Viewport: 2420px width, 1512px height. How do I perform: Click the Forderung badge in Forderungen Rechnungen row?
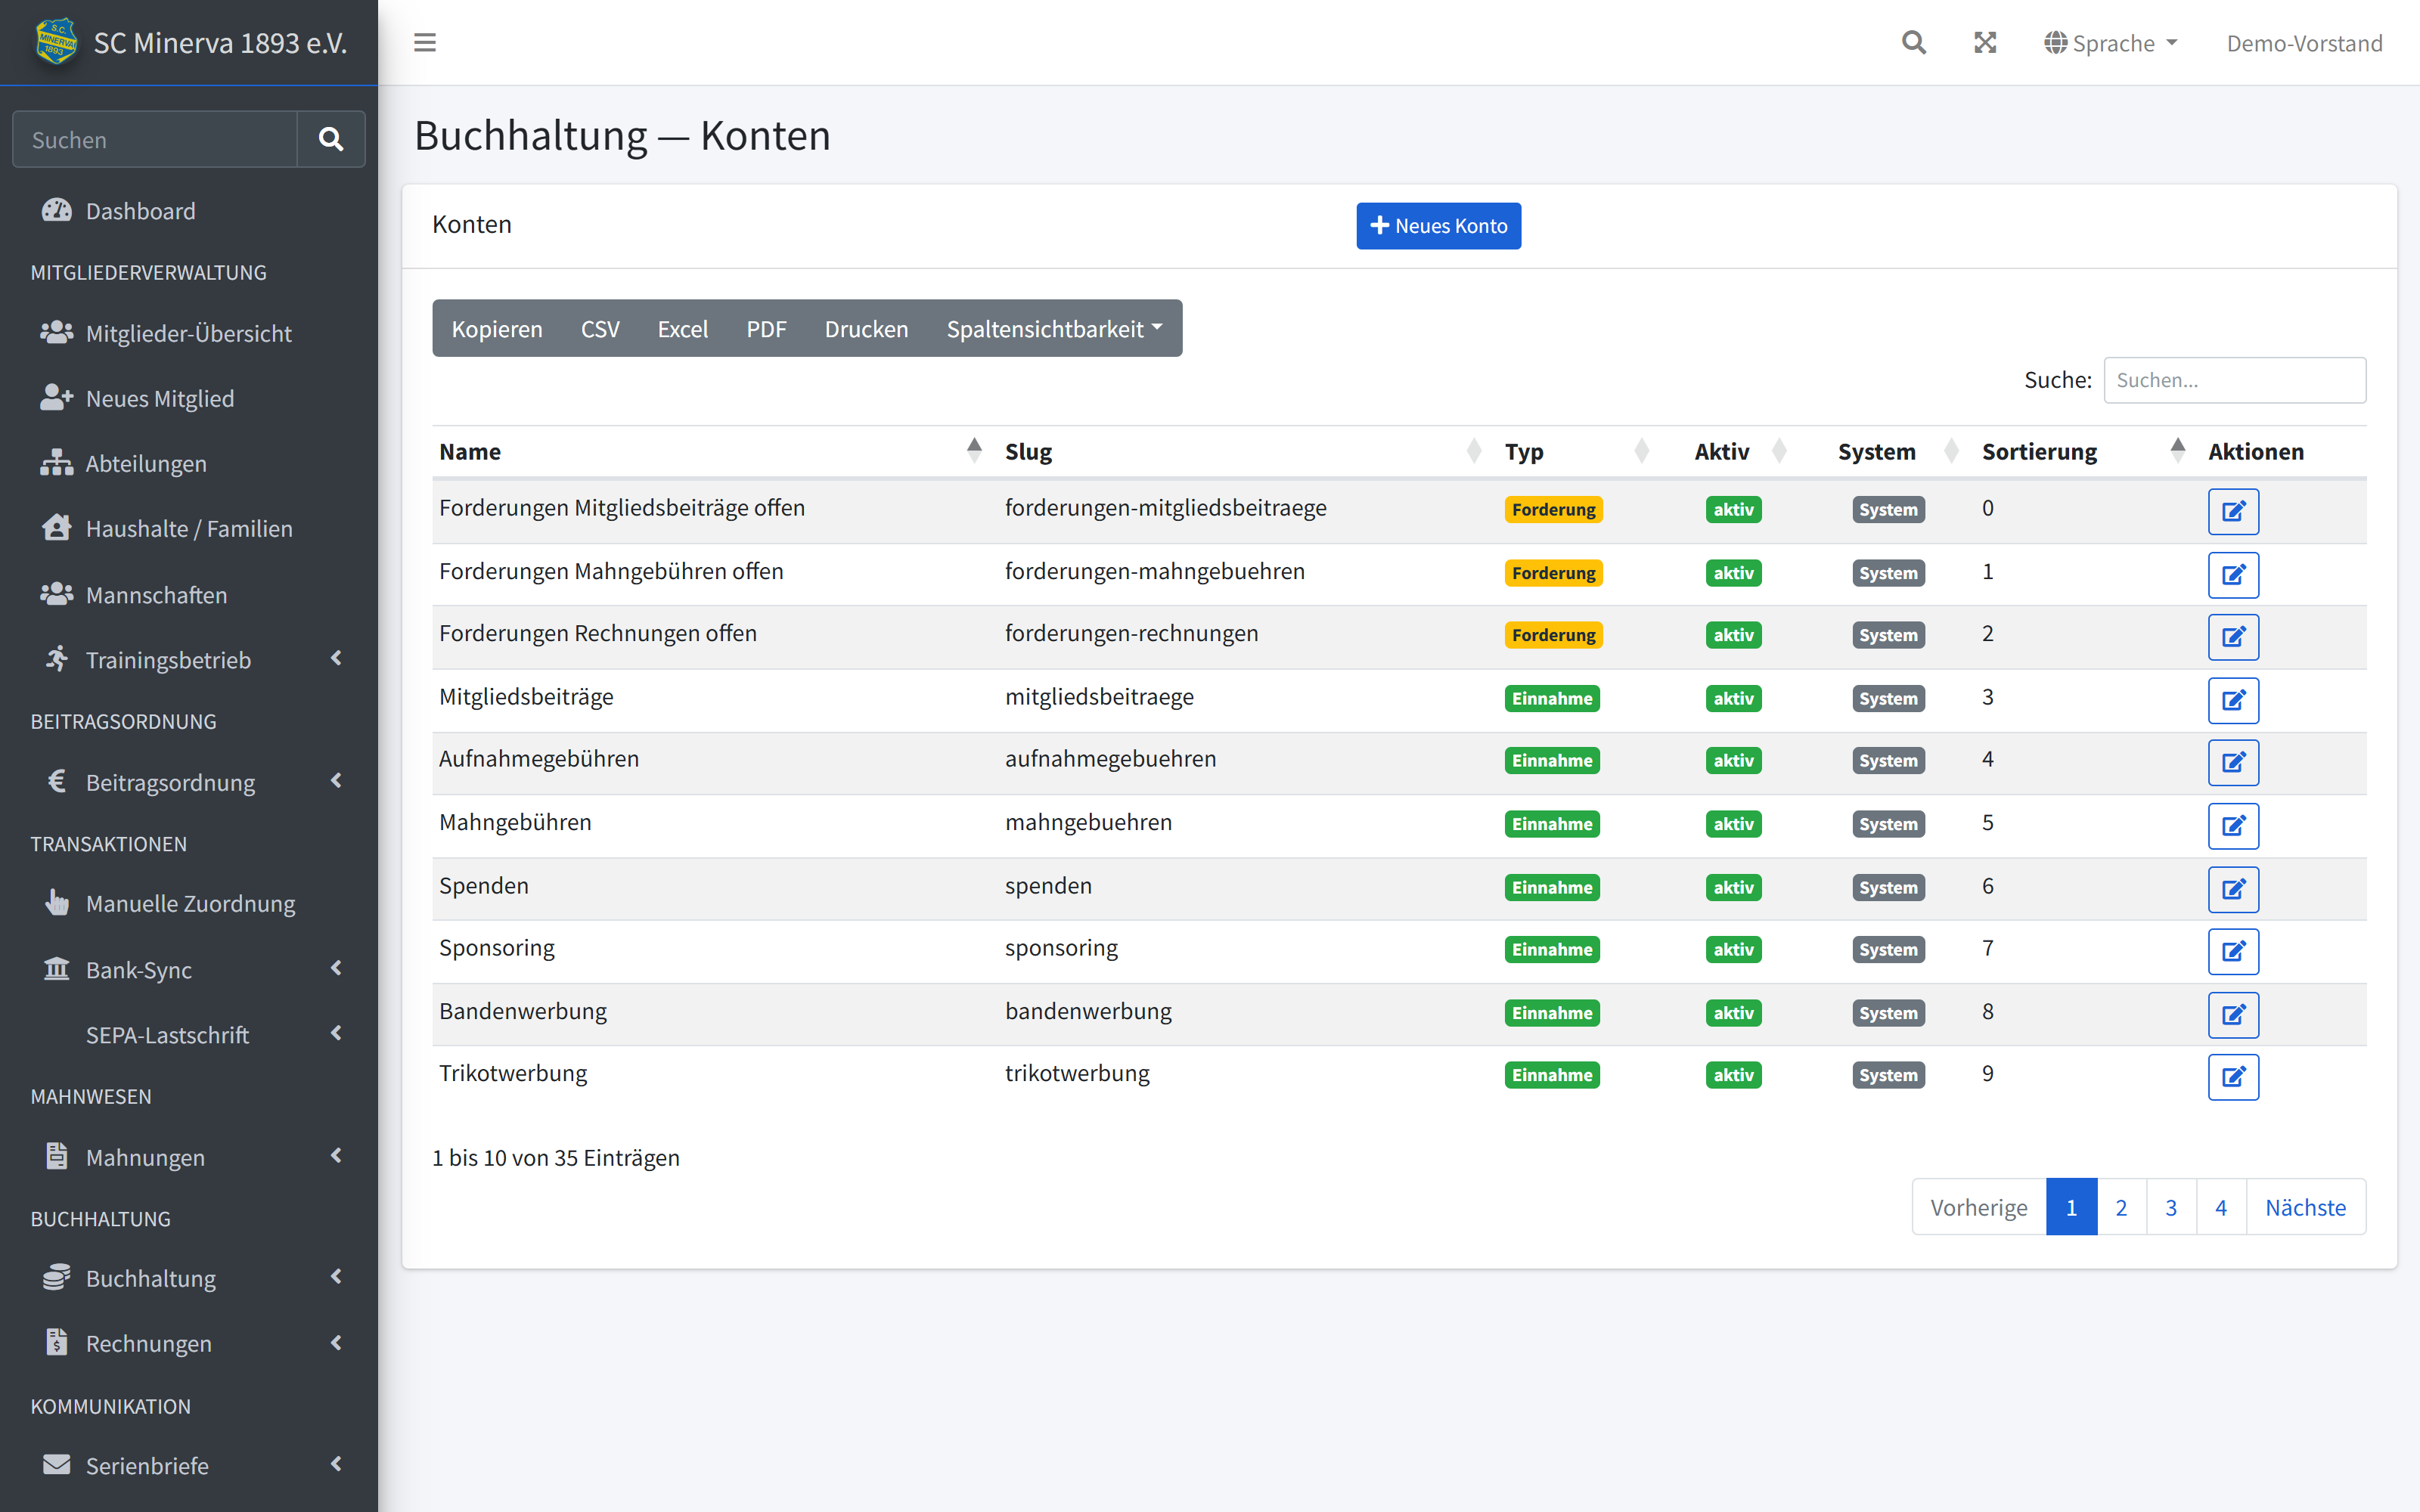point(1553,635)
